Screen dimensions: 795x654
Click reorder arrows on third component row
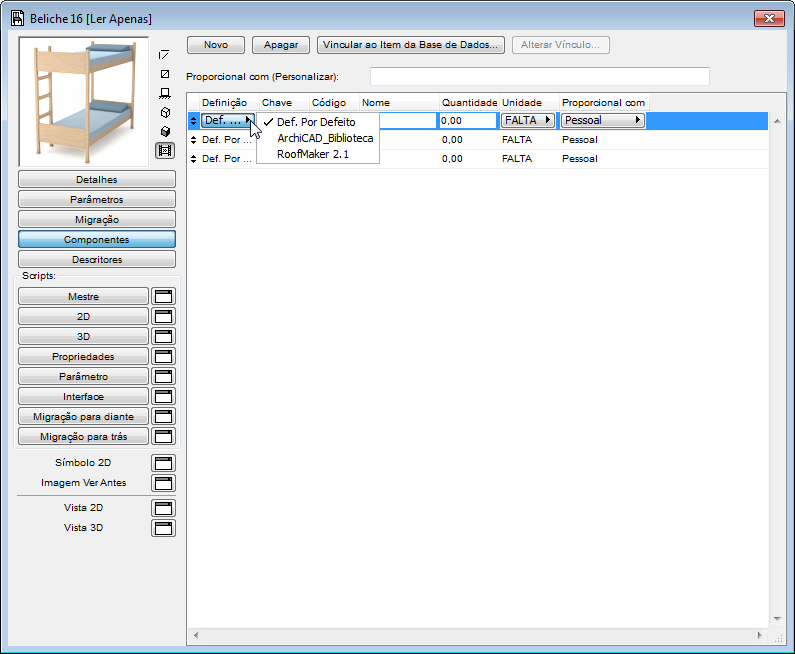point(193,159)
